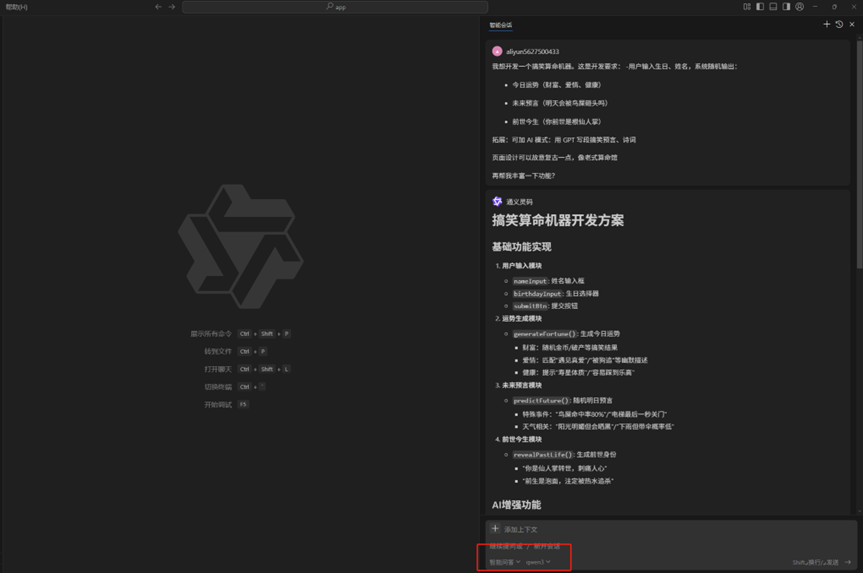The height and width of the screenshot is (573, 863).
Task: Click the line 再帮我丰富一下功能?
Action: (523, 176)
